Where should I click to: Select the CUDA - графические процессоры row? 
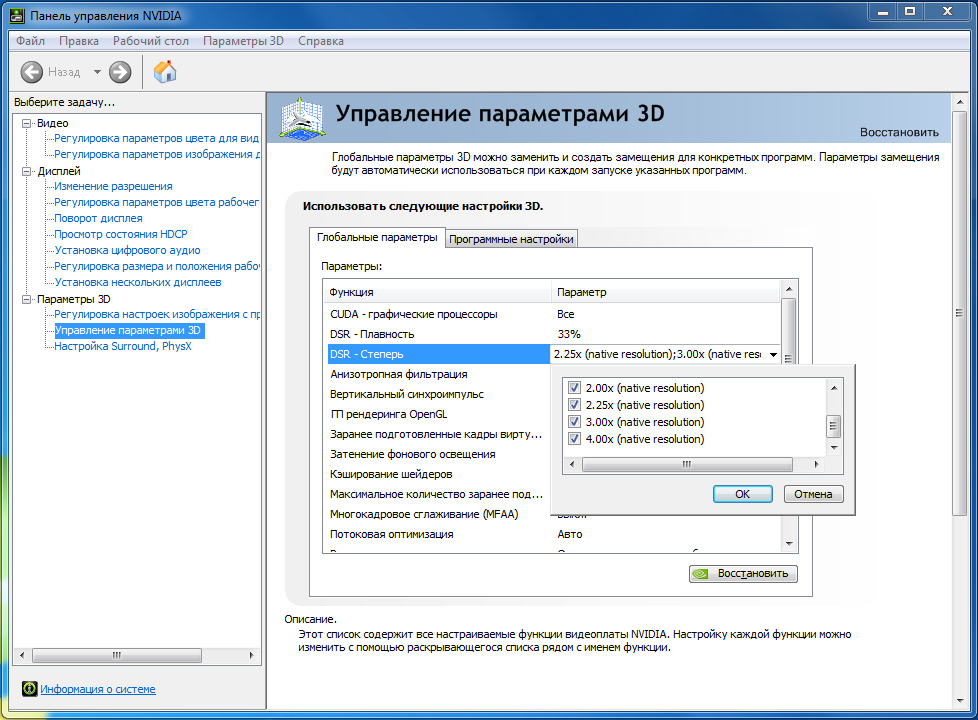pos(552,314)
